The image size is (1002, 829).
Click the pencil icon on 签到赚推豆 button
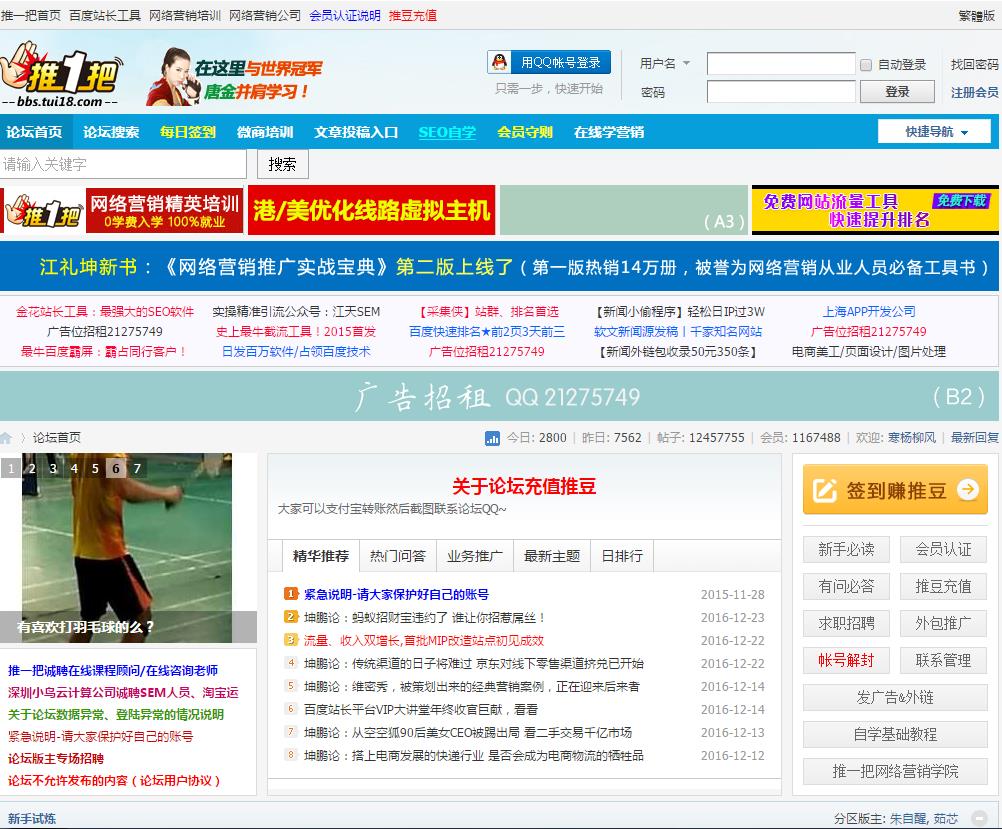click(x=824, y=490)
